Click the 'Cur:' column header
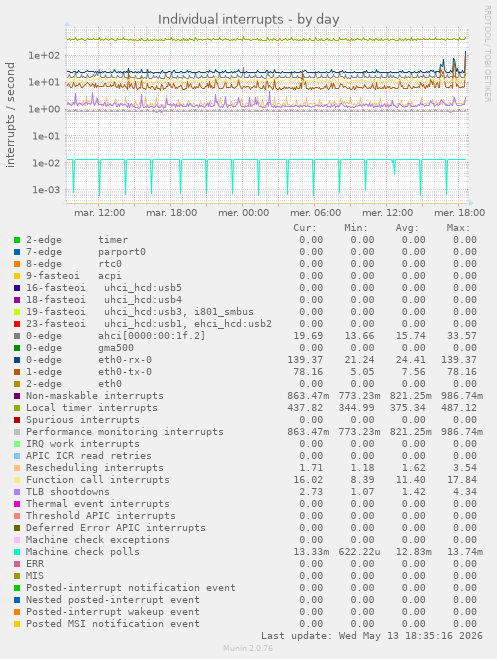497x659 pixels. pyautogui.click(x=305, y=228)
